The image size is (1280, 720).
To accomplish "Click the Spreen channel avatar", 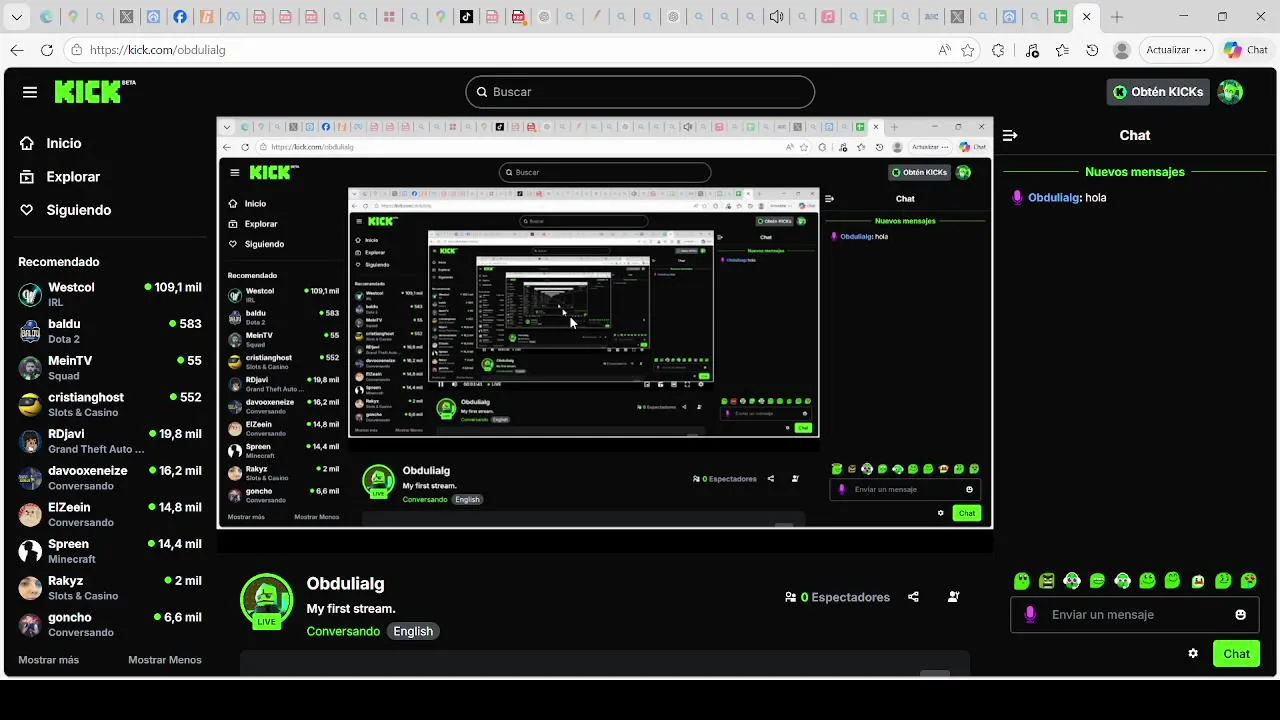I will click(30, 551).
